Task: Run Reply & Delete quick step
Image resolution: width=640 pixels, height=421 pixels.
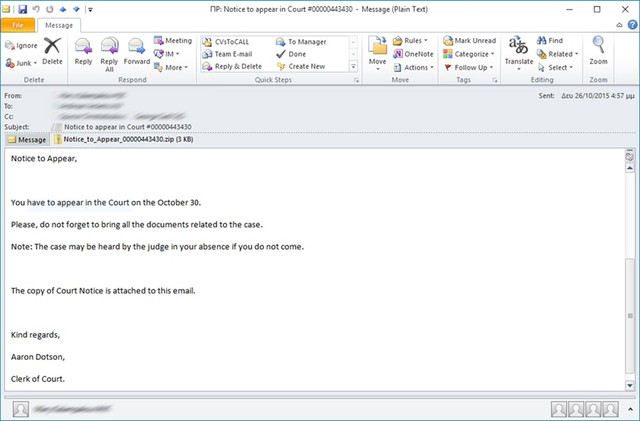Action: point(232,66)
